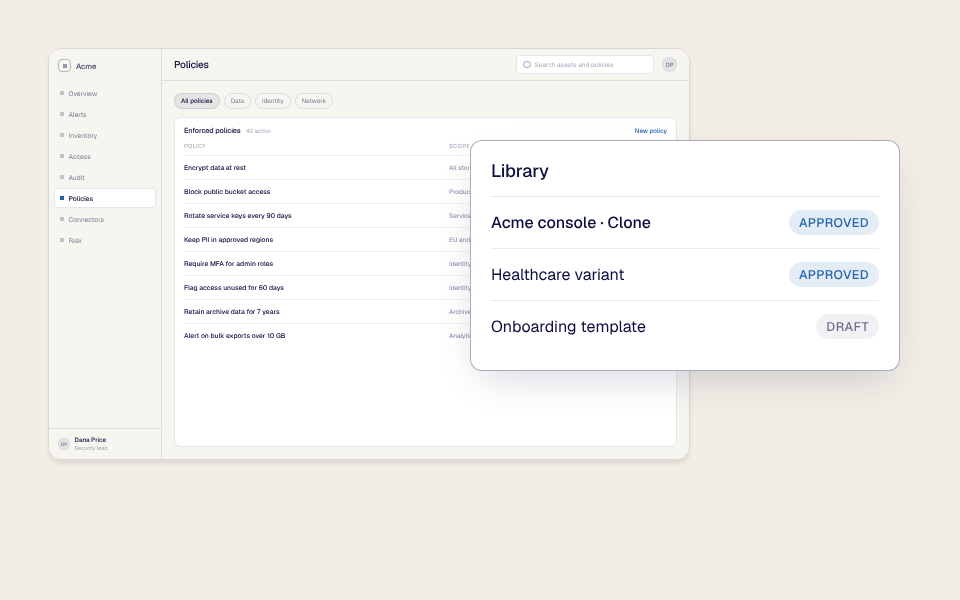Open Dana Price profile in sidebar footer
Image resolution: width=960 pixels, height=600 pixels.
[x=105, y=444]
